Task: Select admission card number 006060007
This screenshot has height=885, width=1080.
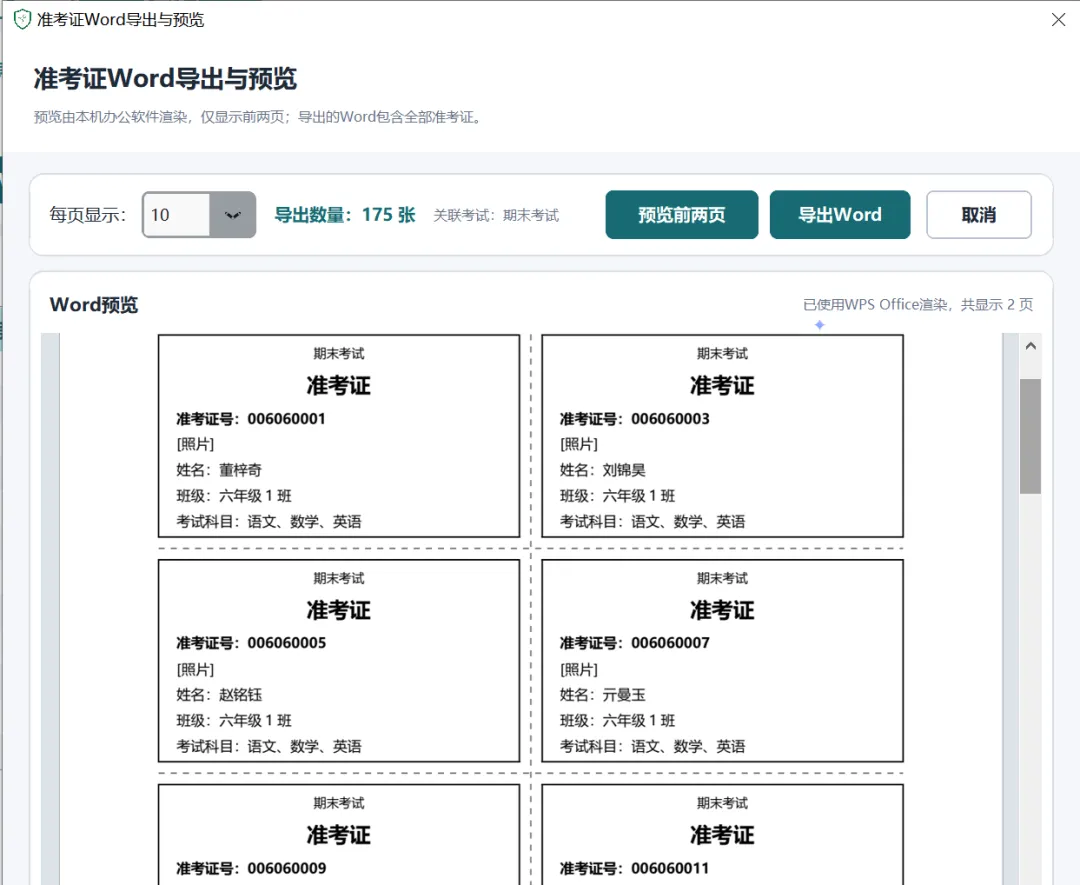Action: pyautogui.click(x=634, y=643)
